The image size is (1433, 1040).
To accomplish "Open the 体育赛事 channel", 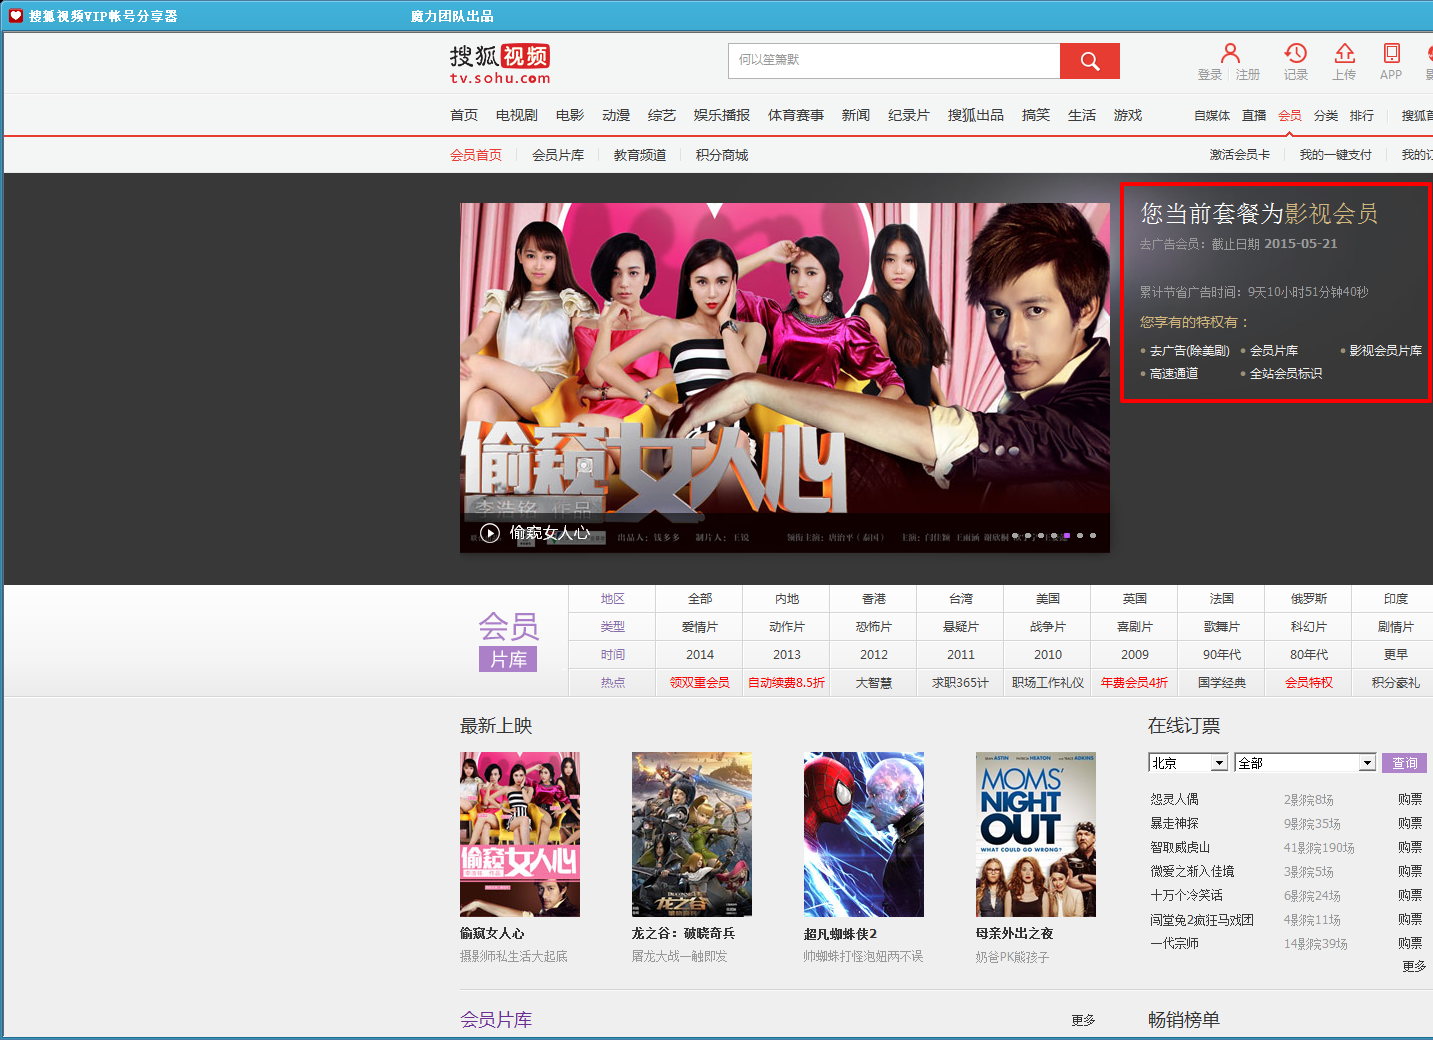I will [x=796, y=116].
